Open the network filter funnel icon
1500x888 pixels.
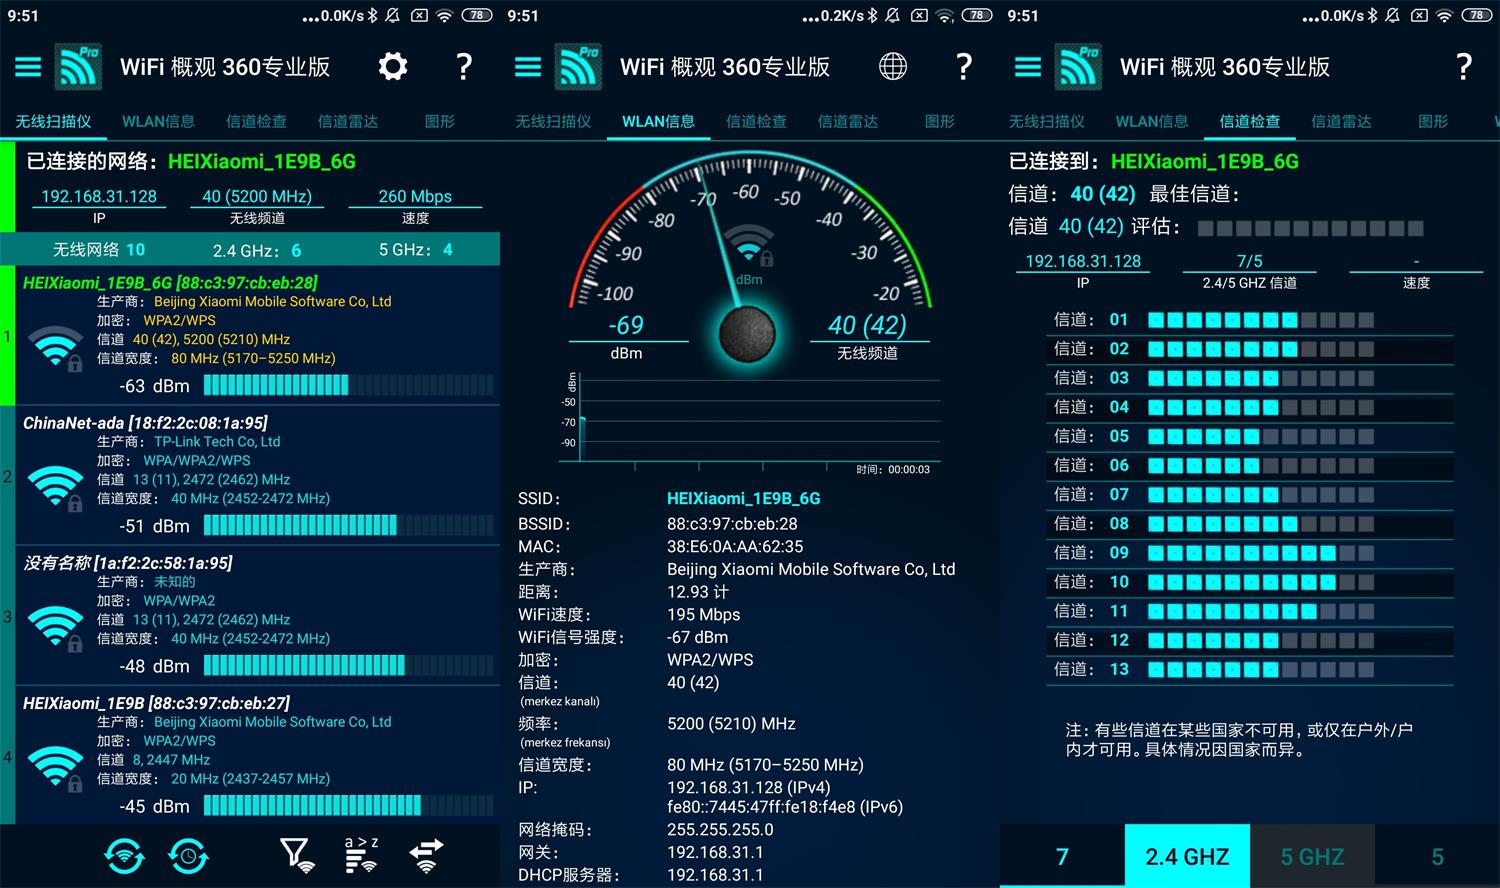pos(295,856)
